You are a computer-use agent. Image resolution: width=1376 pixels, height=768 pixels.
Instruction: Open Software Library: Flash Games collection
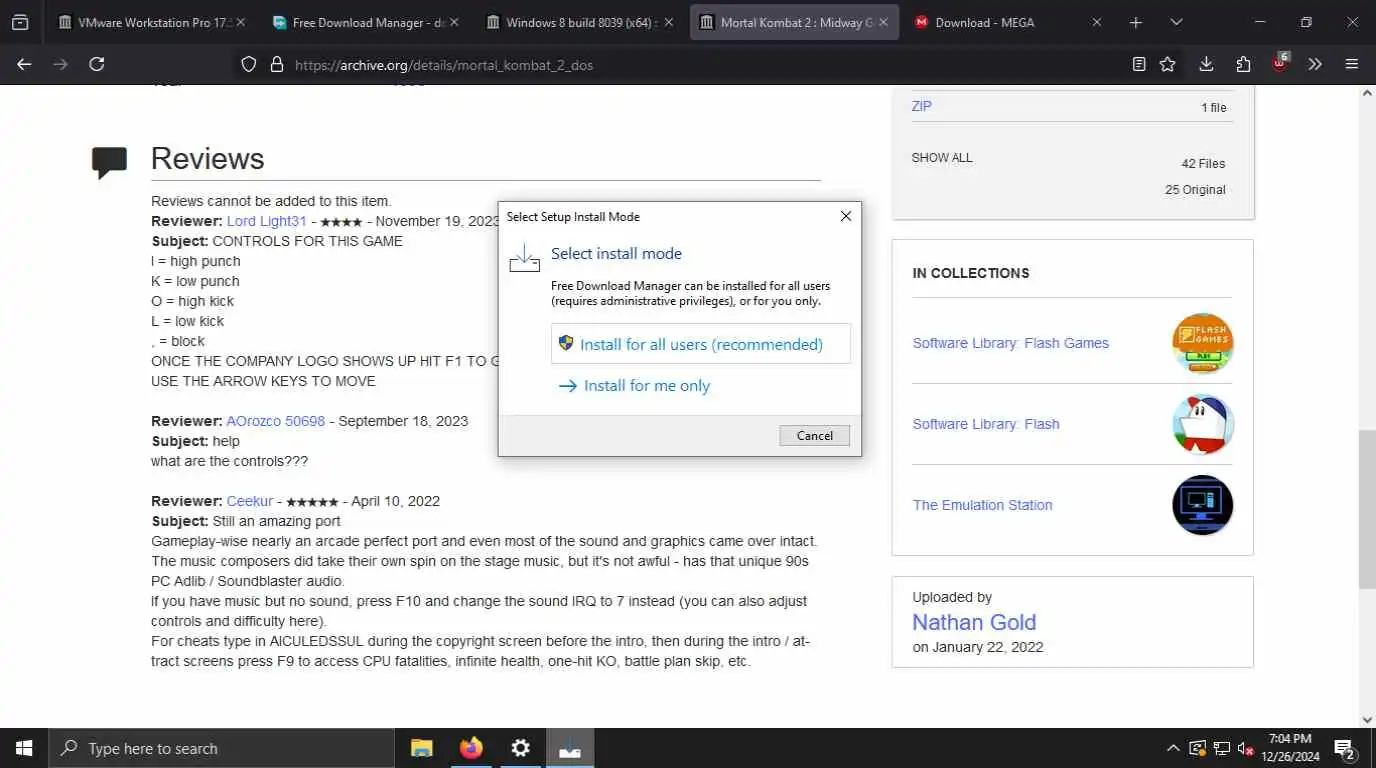(x=1010, y=343)
